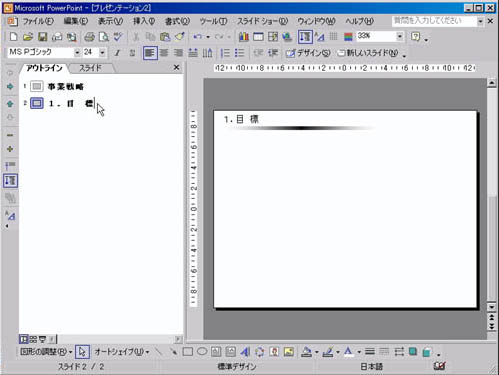The height and width of the screenshot is (375, 499).
Task: Click the Save icon in toolbar
Action: pos(42,37)
